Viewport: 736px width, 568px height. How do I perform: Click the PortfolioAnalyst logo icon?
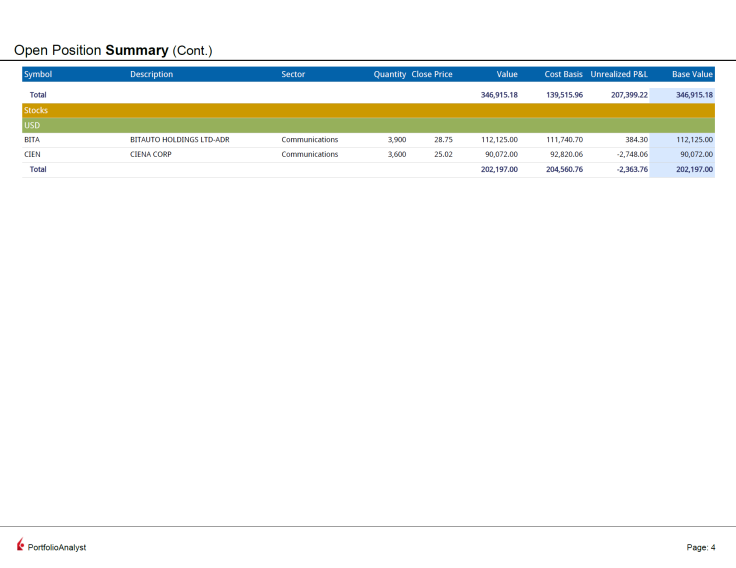coord(20,545)
